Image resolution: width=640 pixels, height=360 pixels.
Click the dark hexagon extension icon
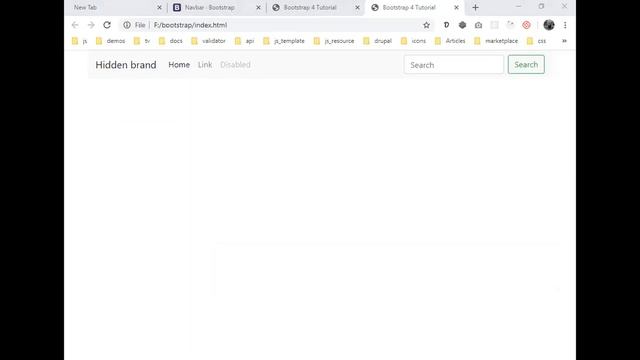coord(462,25)
